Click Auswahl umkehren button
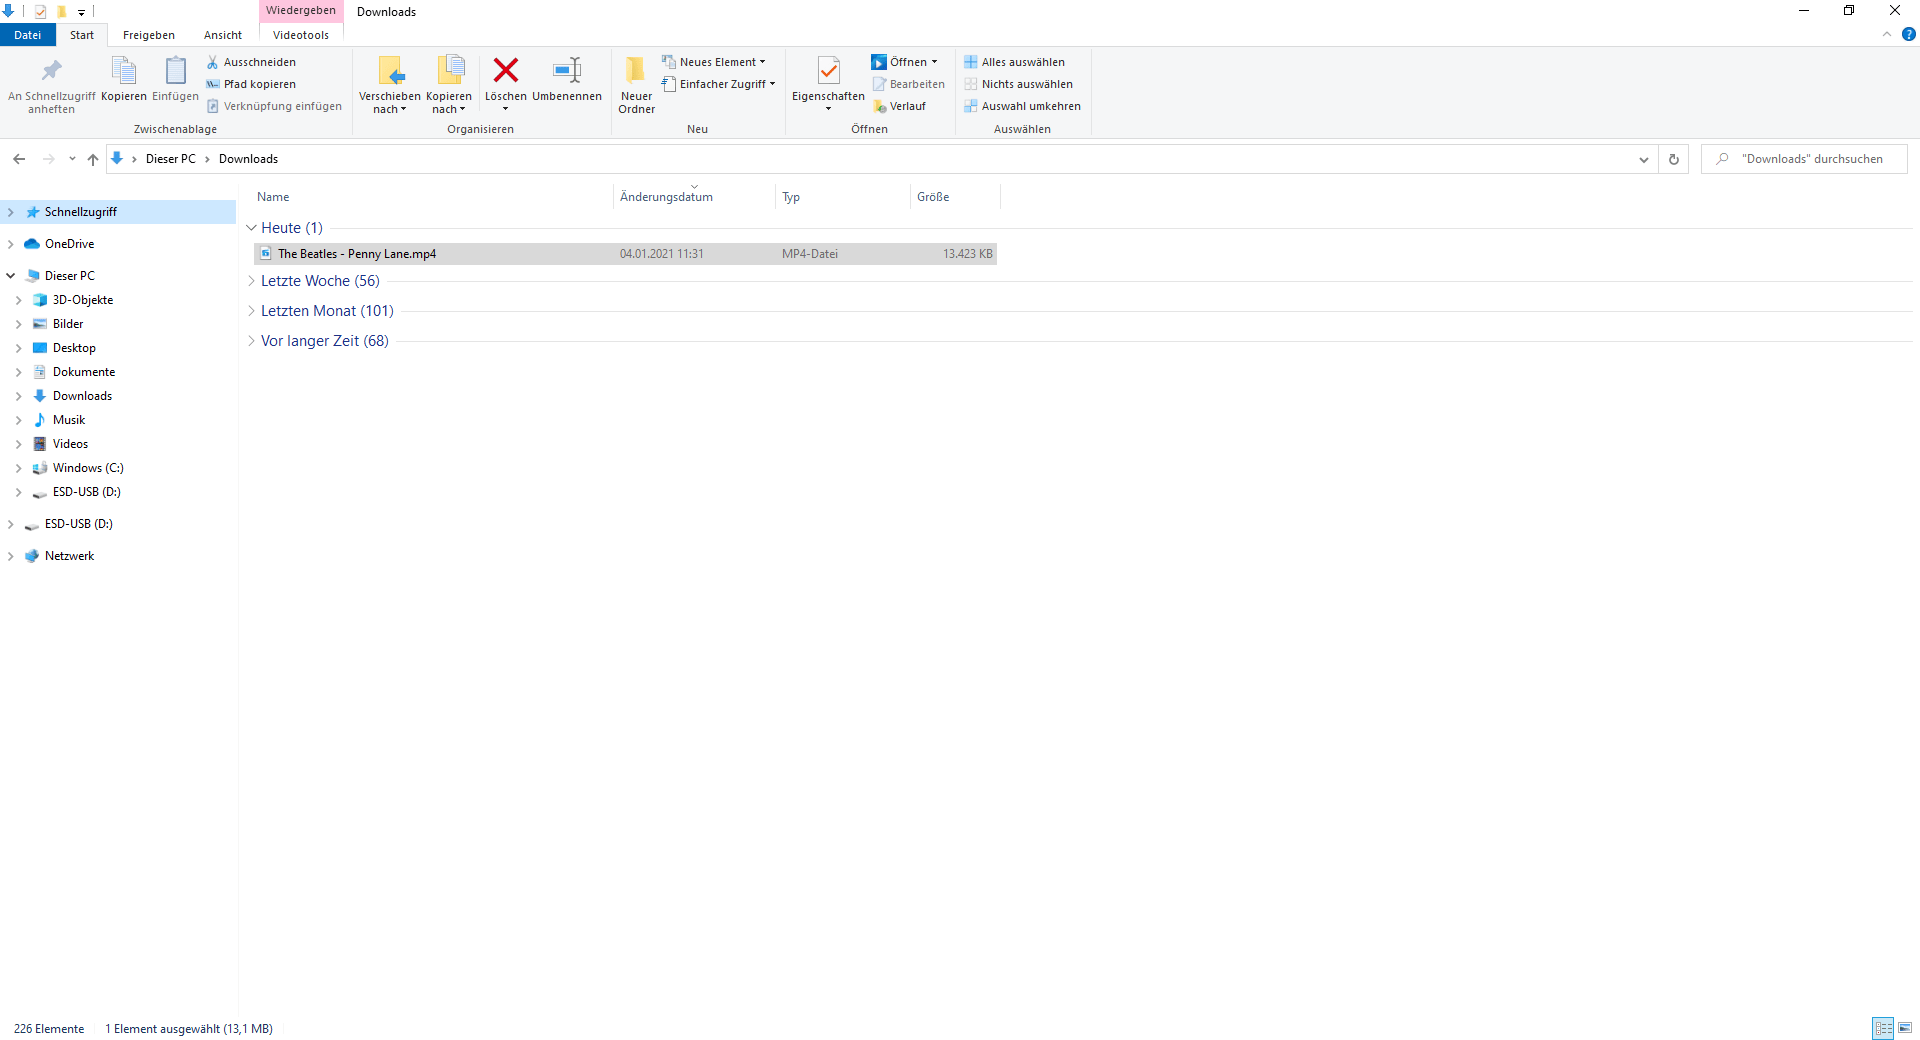This screenshot has height=1040, width=1920. [1023, 106]
